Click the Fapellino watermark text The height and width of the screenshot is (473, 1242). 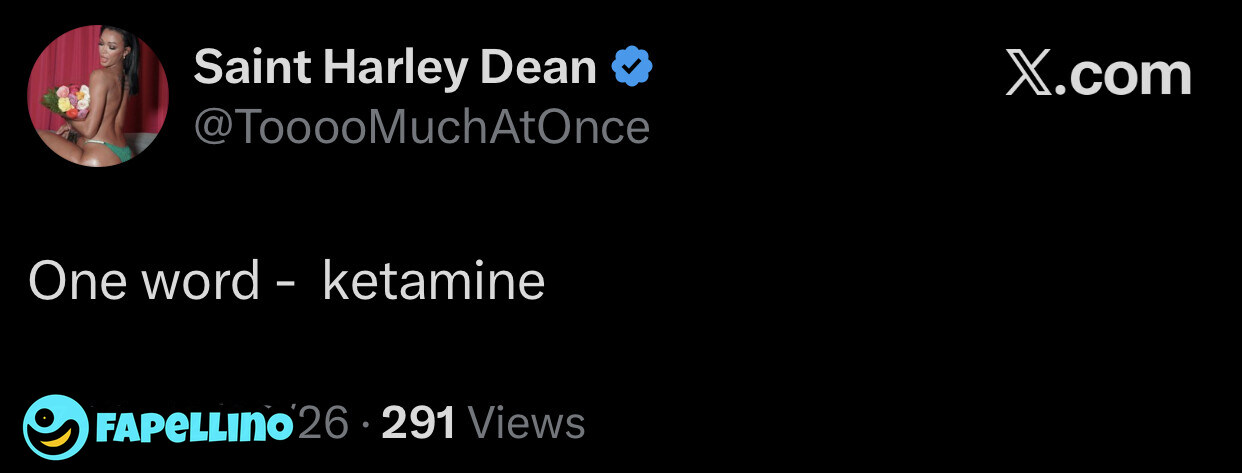196,426
